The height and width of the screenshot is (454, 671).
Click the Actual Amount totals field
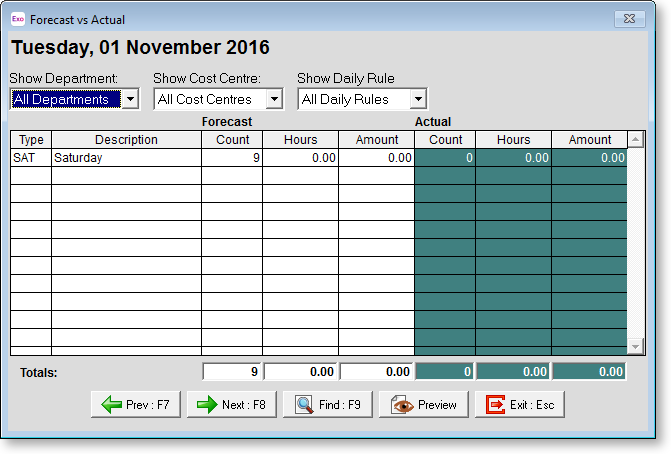click(589, 372)
